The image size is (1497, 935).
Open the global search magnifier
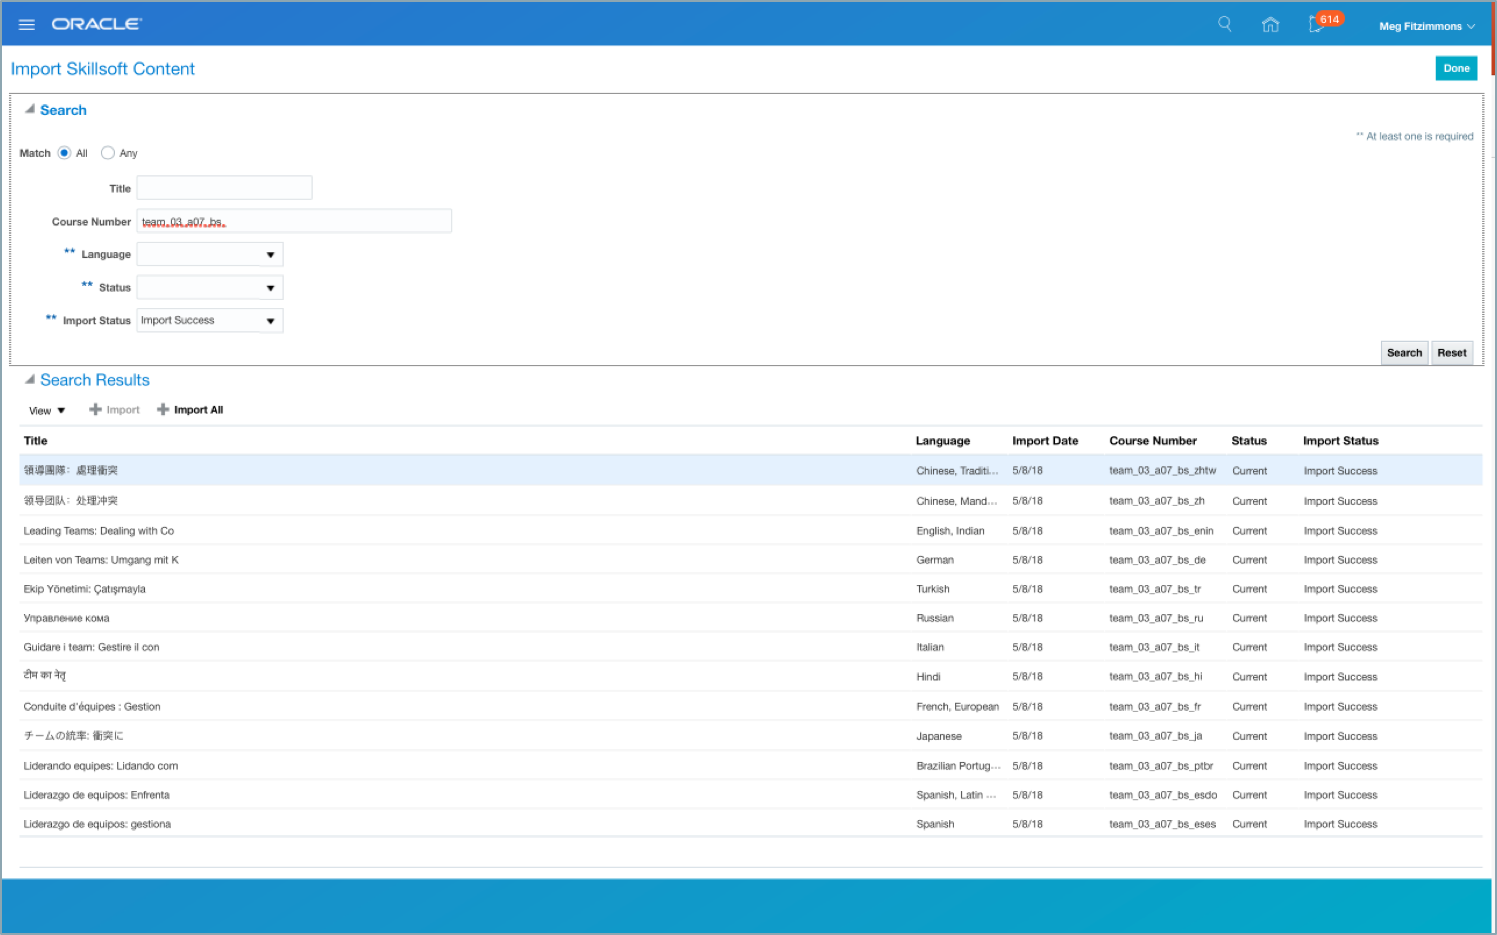(1224, 23)
